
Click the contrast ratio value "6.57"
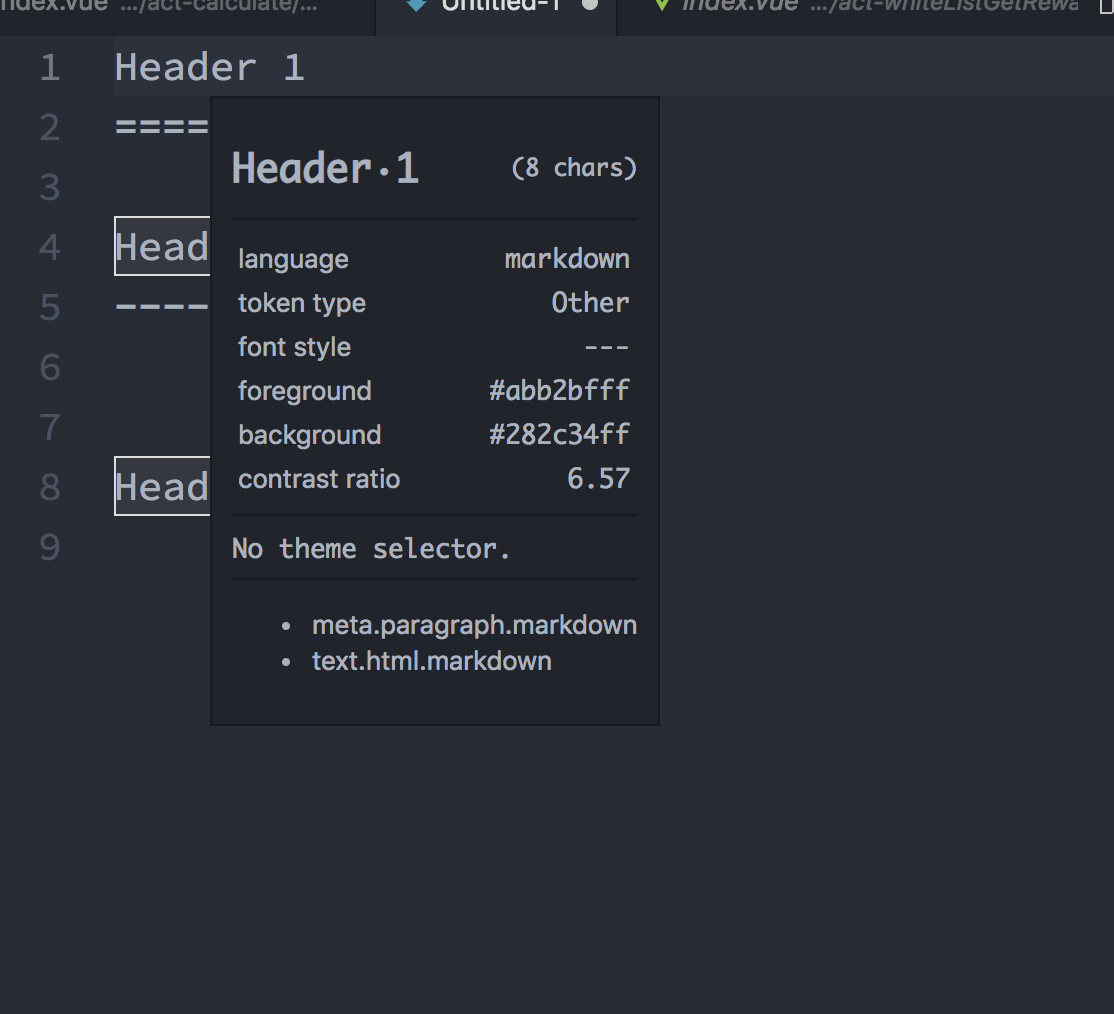point(598,479)
